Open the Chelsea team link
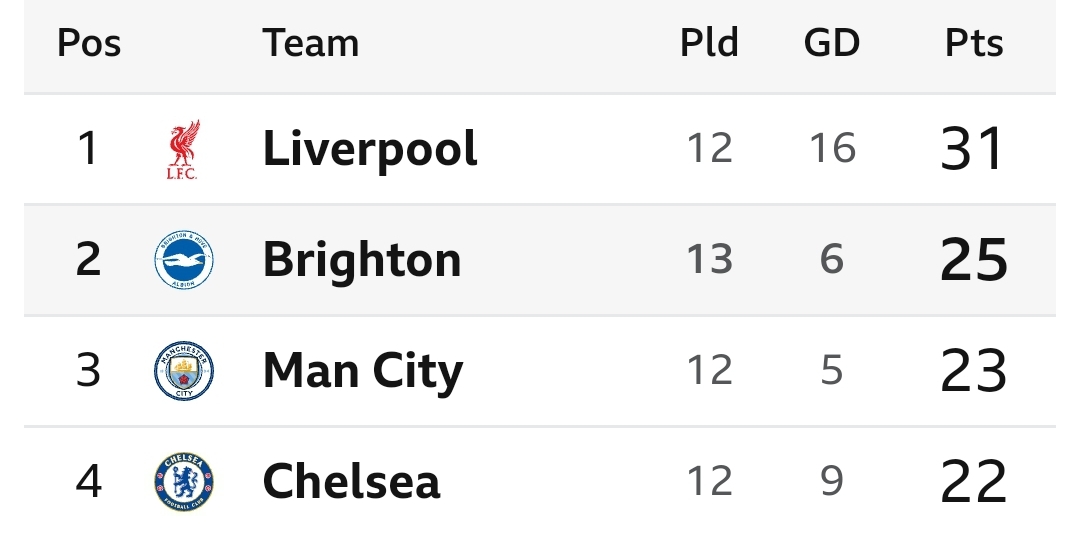 (x=351, y=482)
